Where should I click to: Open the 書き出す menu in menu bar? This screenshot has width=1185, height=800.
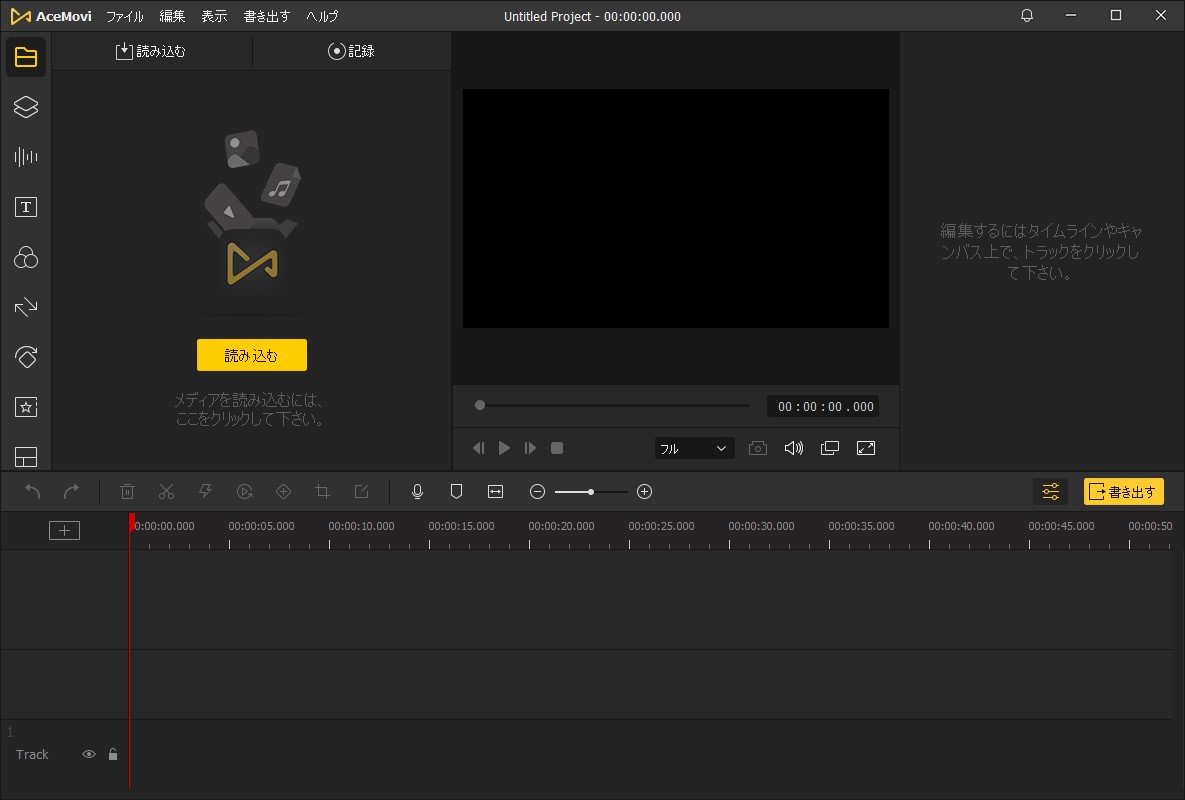(267, 16)
